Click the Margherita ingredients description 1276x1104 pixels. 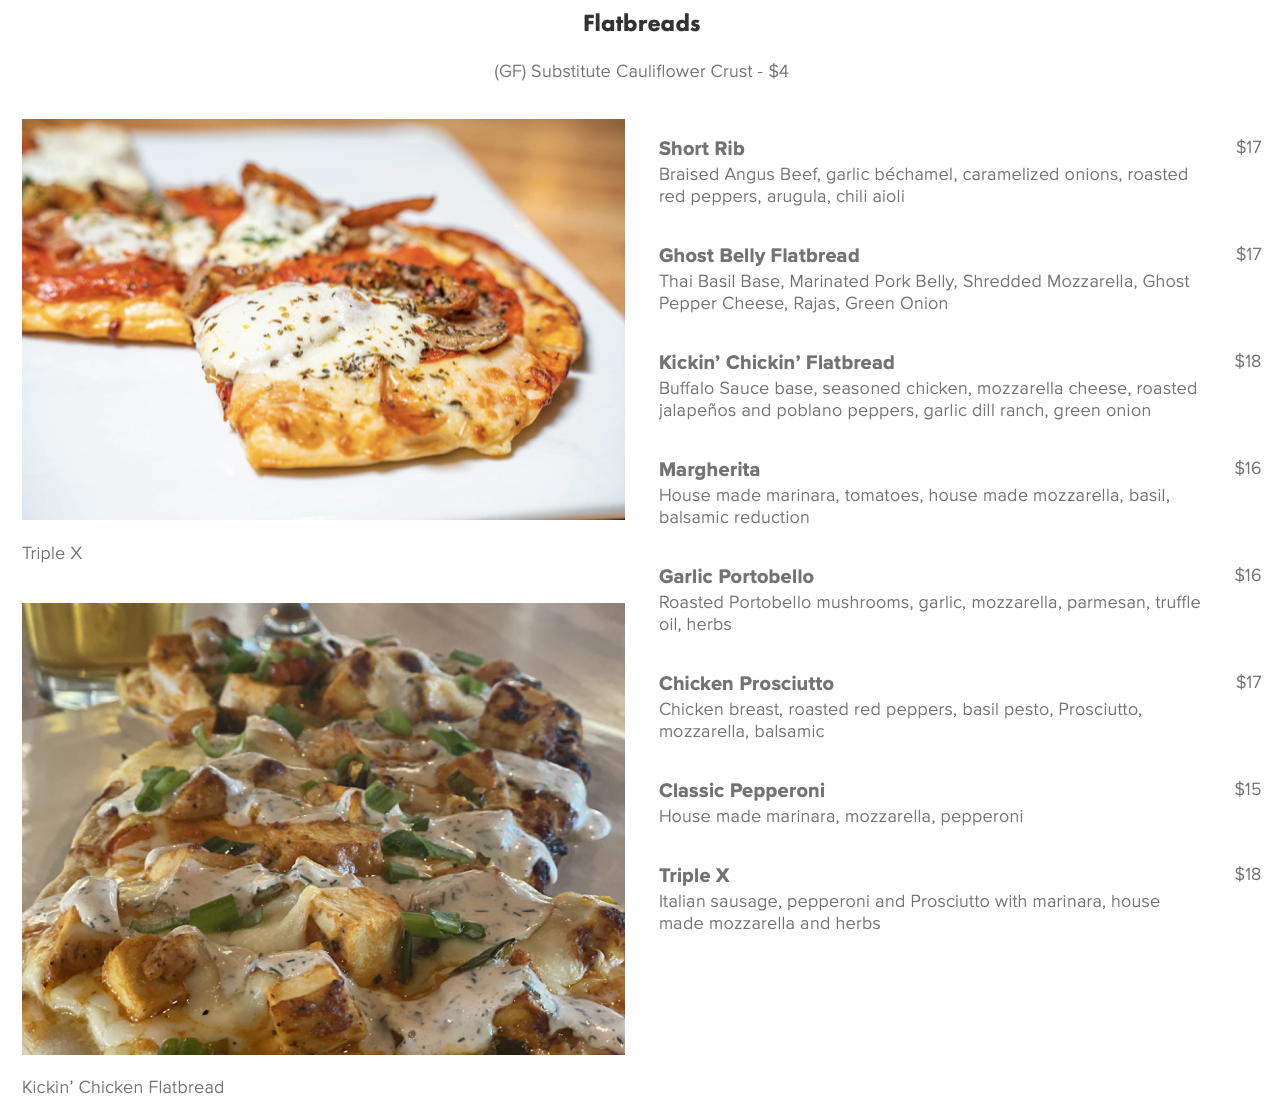coord(913,506)
